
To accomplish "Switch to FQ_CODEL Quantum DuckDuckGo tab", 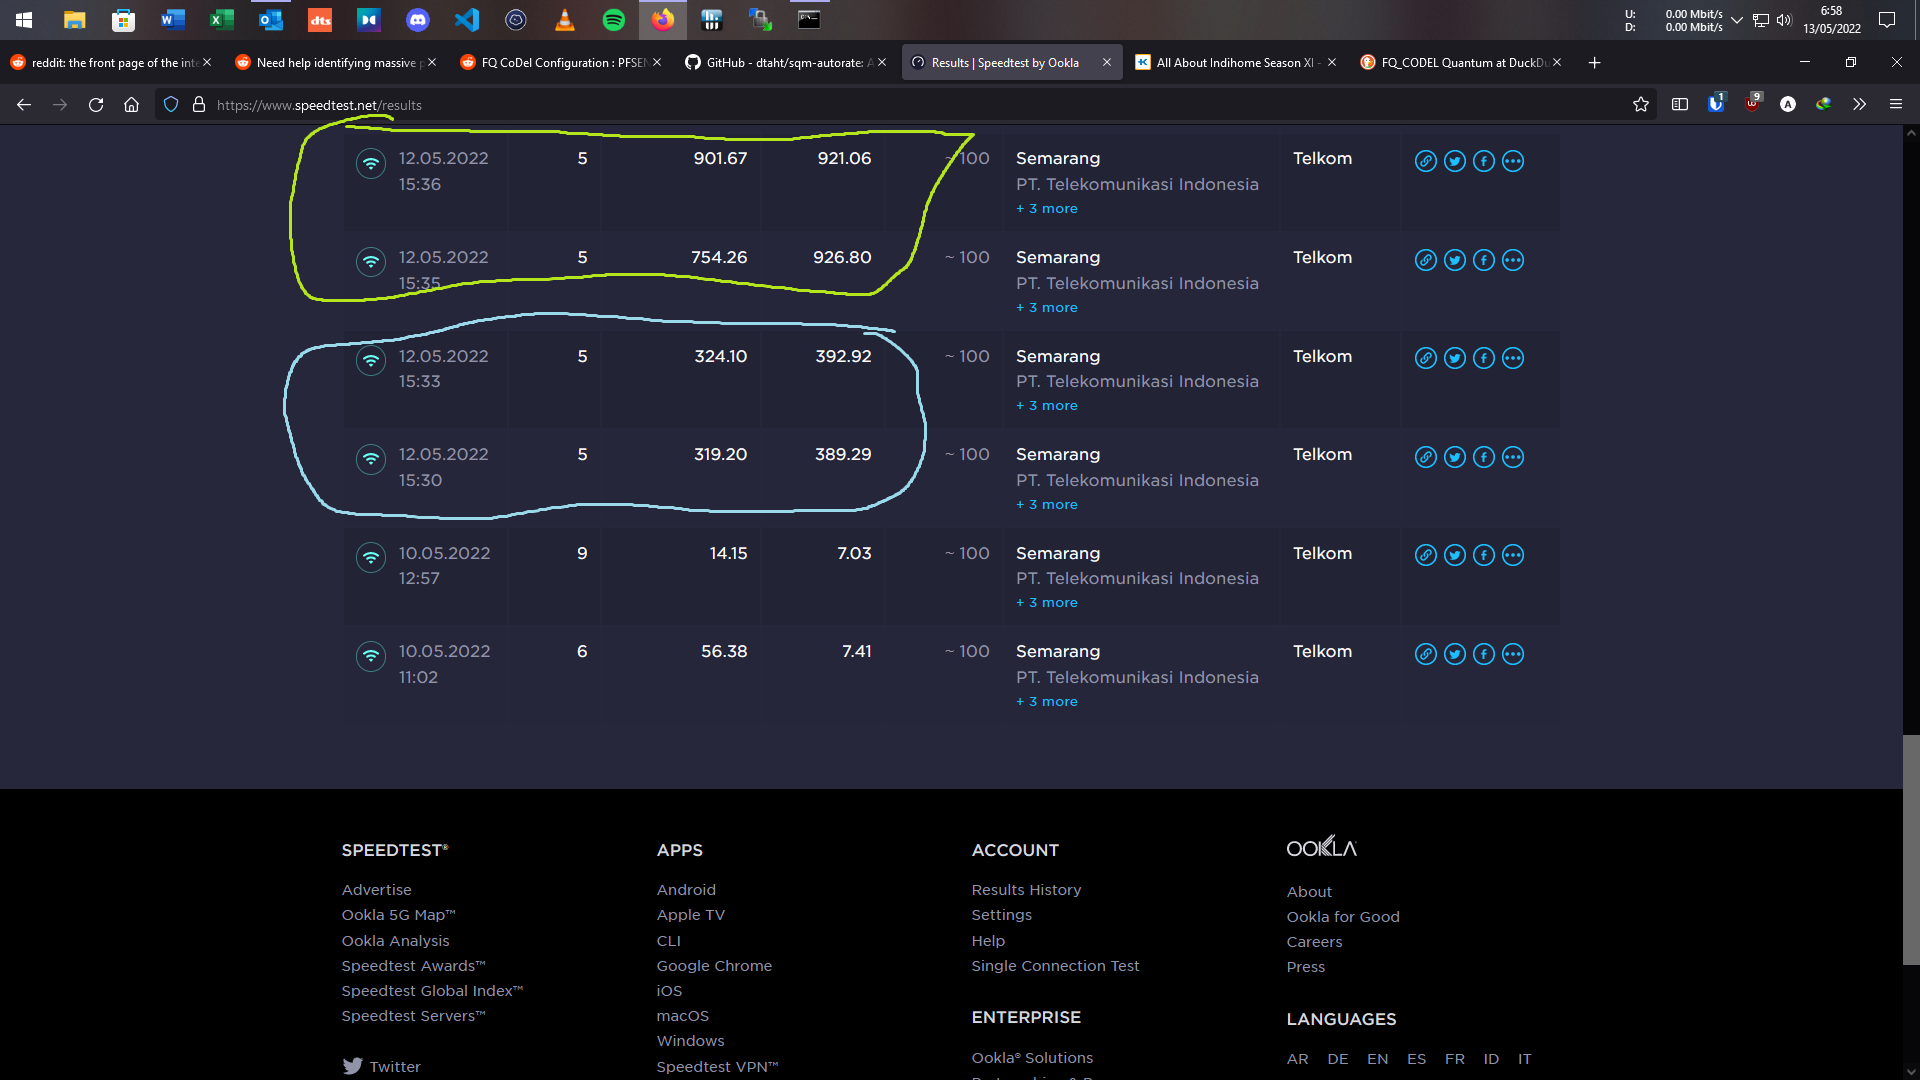I will coord(1460,62).
